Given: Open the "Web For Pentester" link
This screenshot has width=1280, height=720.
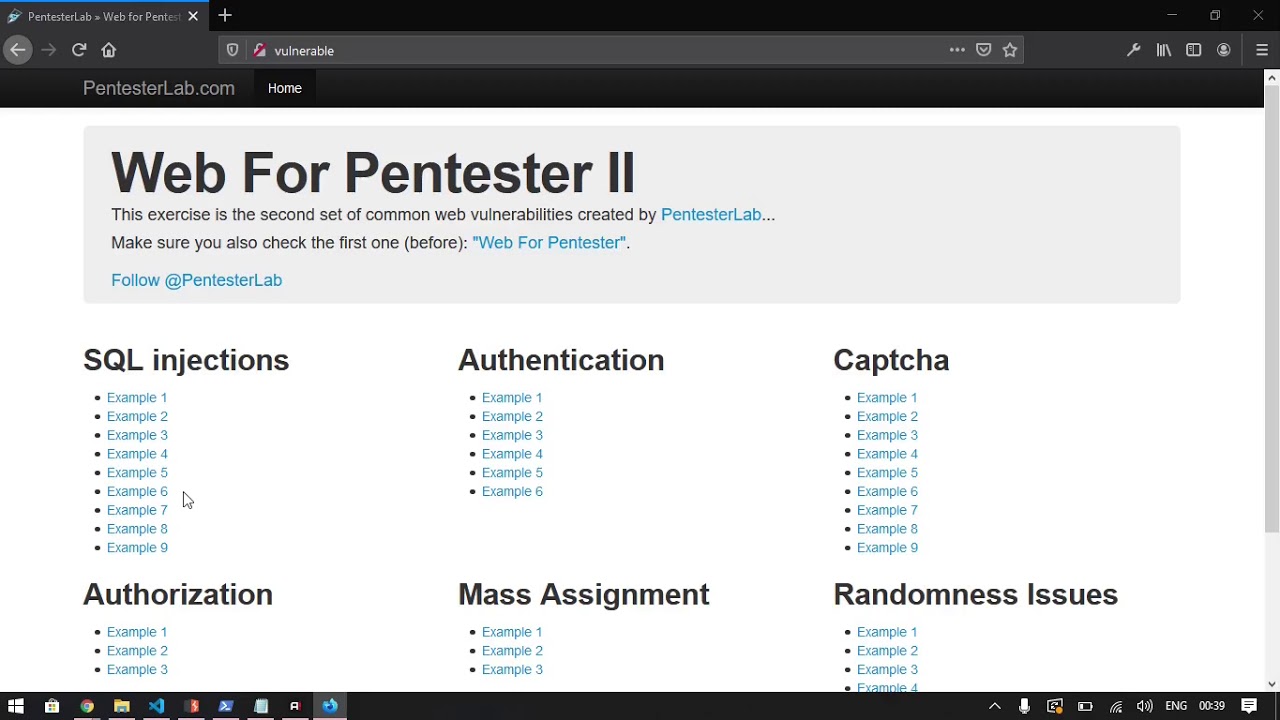Looking at the screenshot, I should point(549,242).
